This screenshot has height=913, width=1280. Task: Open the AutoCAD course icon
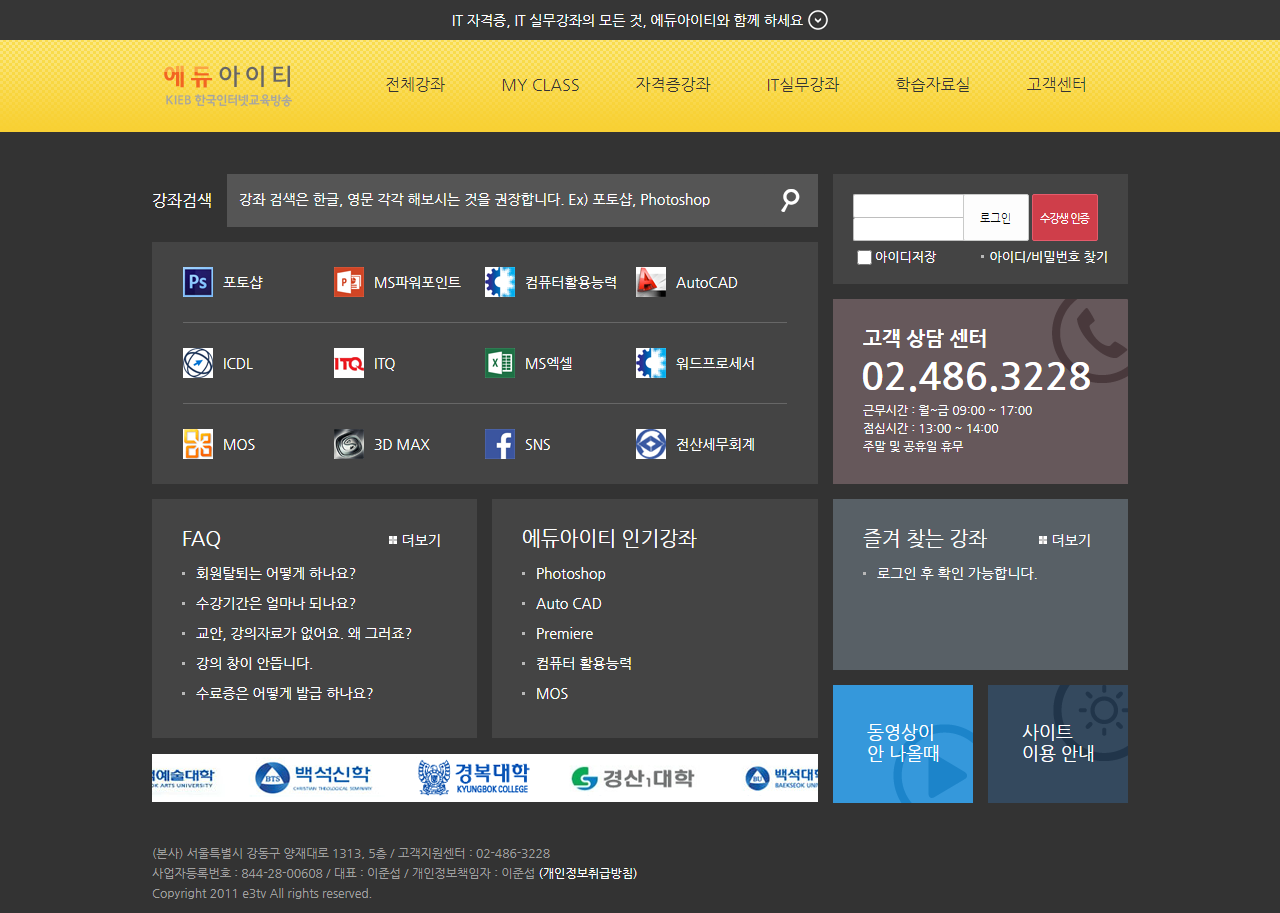tap(651, 282)
